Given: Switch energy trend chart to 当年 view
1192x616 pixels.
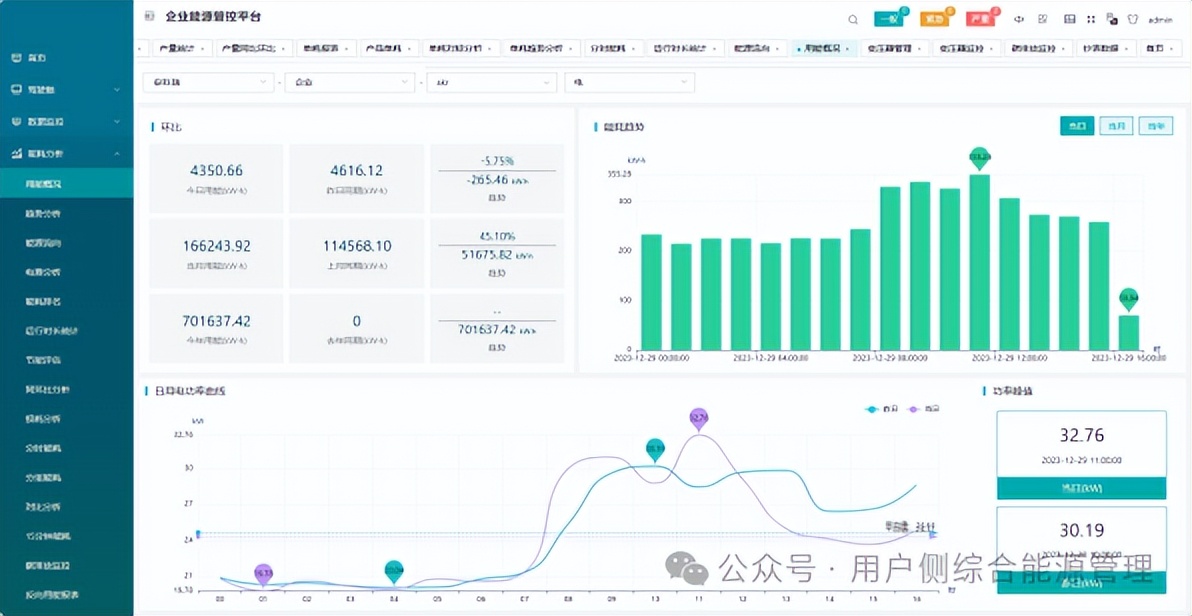Looking at the screenshot, I should (1155, 125).
